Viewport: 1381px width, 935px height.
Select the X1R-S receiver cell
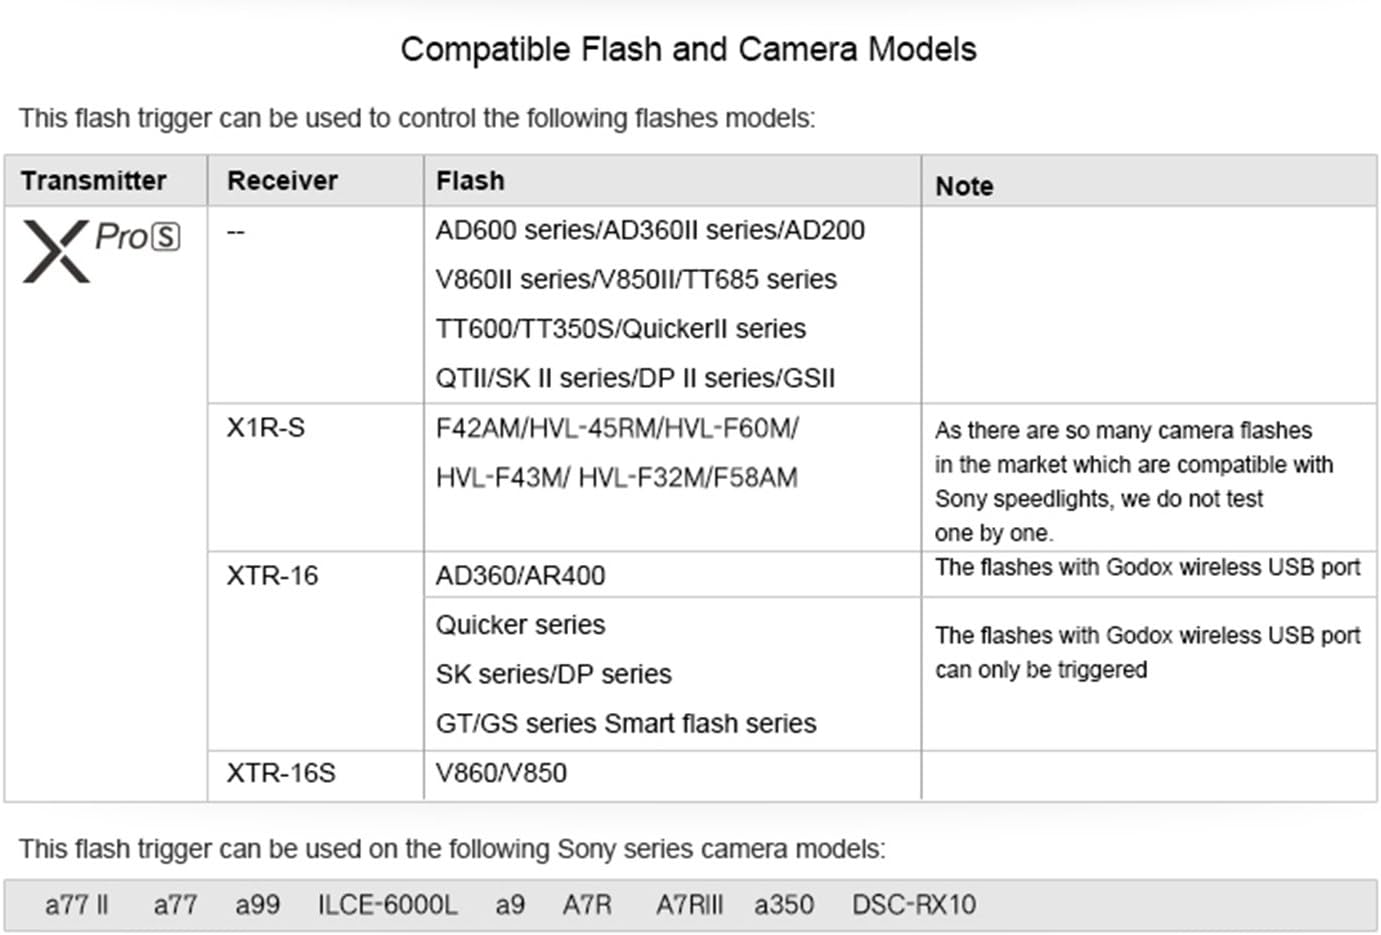[265, 428]
